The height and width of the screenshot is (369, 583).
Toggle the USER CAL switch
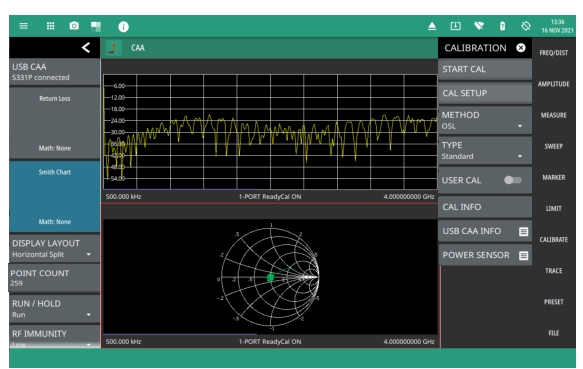tap(513, 180)
